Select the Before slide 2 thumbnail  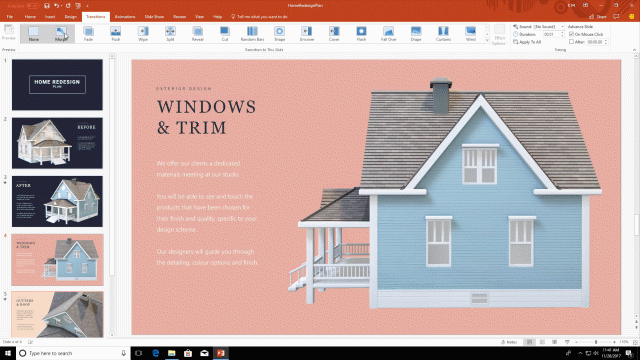(x=57, y=143)
